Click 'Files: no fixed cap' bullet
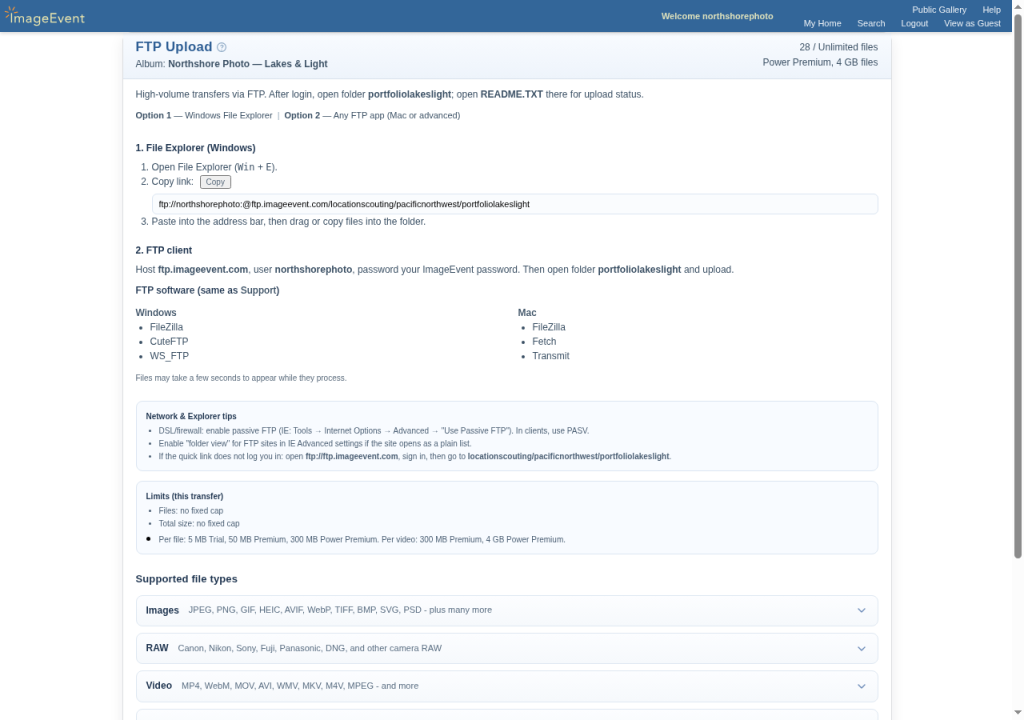 tap(191, 511)
